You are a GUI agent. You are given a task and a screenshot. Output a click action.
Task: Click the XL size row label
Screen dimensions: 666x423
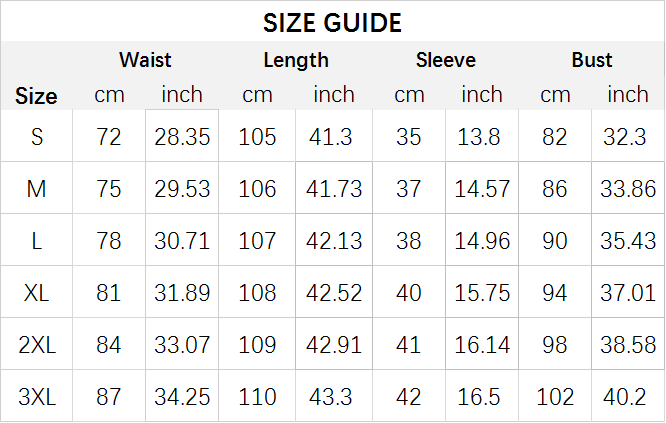coord(37,293)
